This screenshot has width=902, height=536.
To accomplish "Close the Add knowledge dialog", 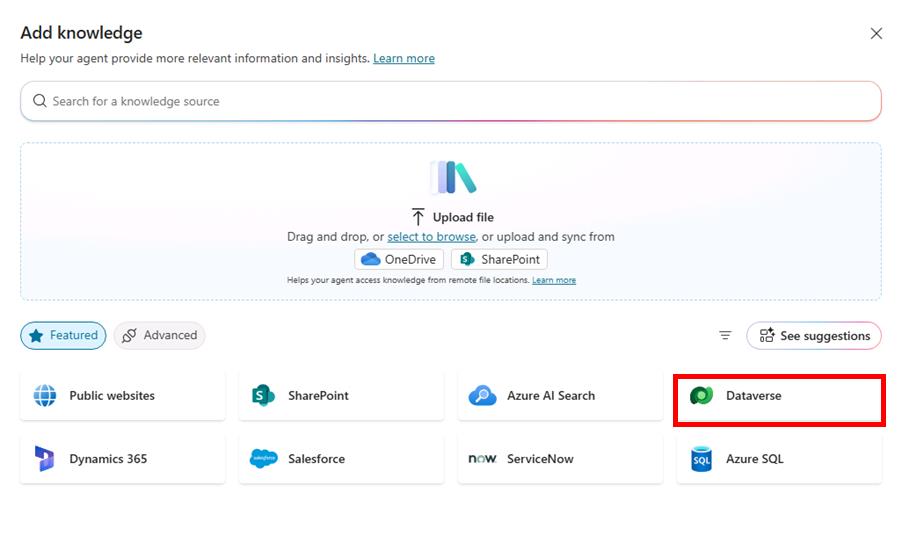I will [876, 34].
